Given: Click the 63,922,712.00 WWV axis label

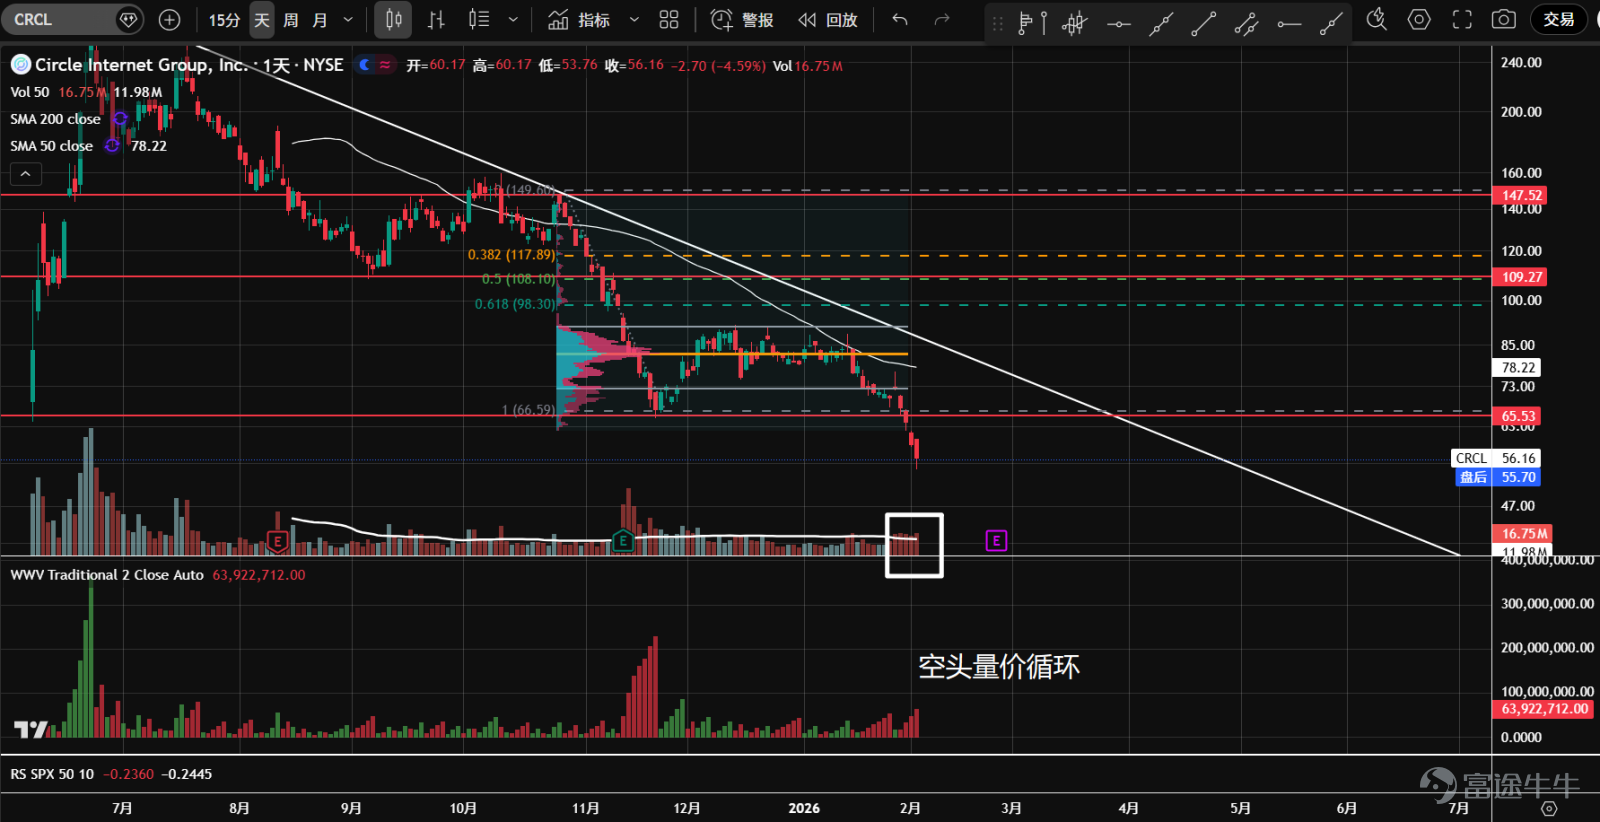Looking at the screenshot, I should [1544, 709].
